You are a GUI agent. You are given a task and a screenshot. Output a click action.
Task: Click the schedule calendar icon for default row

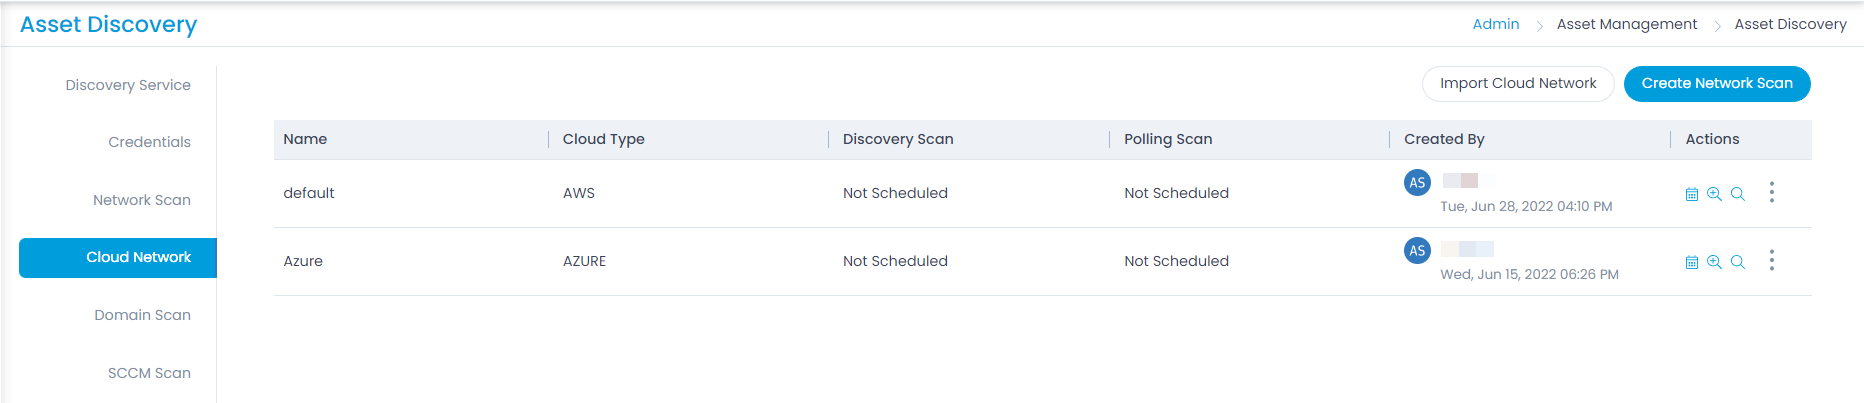pos(1692,194)
